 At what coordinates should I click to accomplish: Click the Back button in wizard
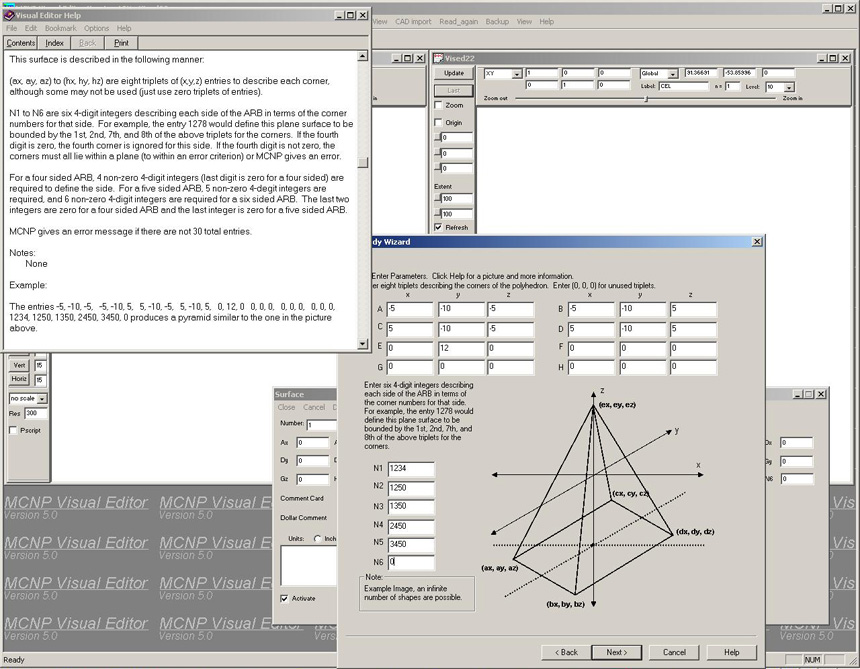tap(566, 653)
